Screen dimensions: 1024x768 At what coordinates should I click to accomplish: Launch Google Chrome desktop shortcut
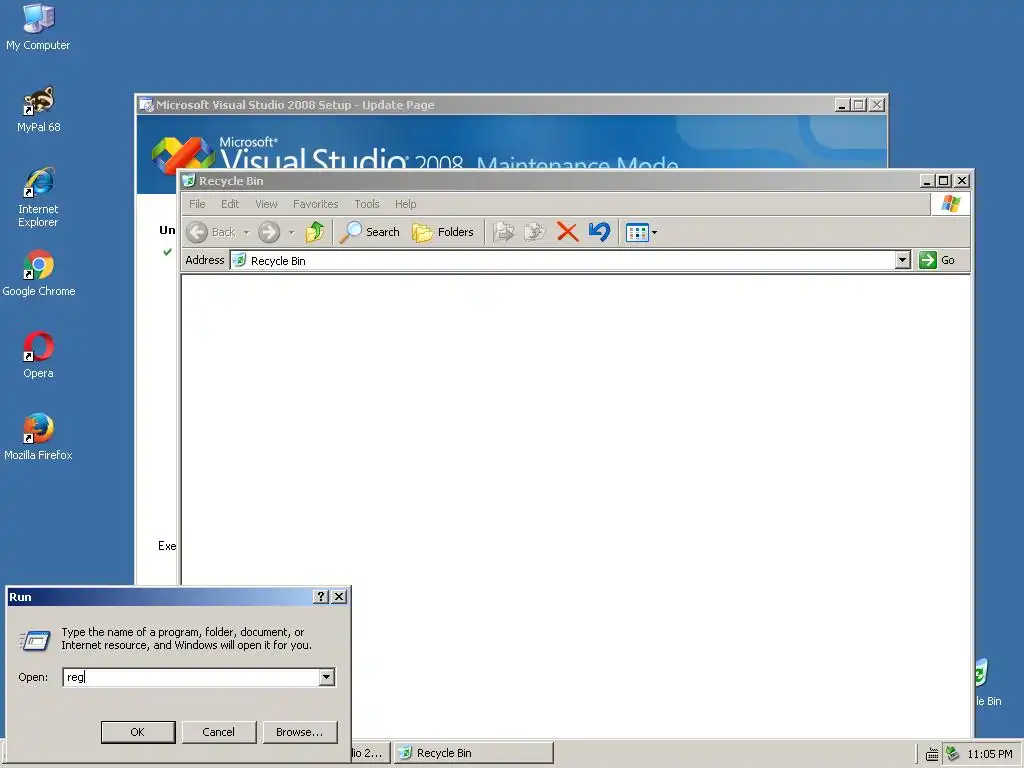click(39, 274)
